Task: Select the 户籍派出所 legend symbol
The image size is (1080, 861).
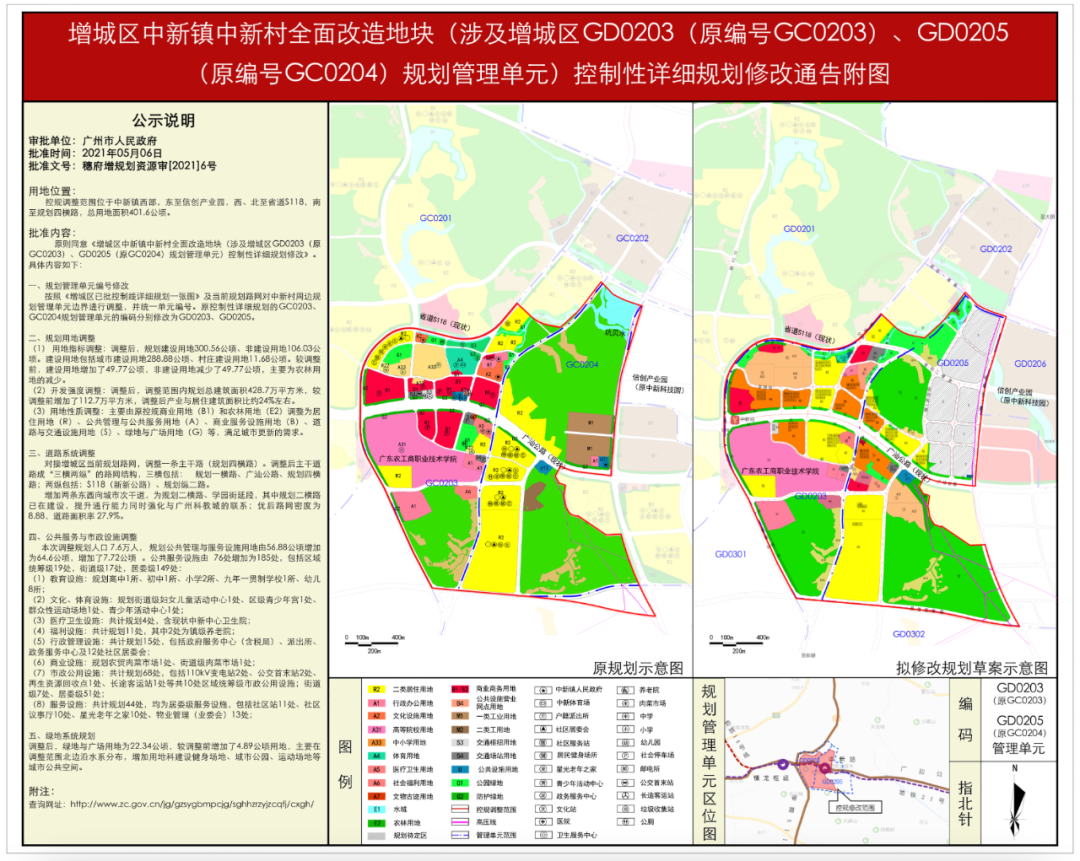Action: (543, 716)
